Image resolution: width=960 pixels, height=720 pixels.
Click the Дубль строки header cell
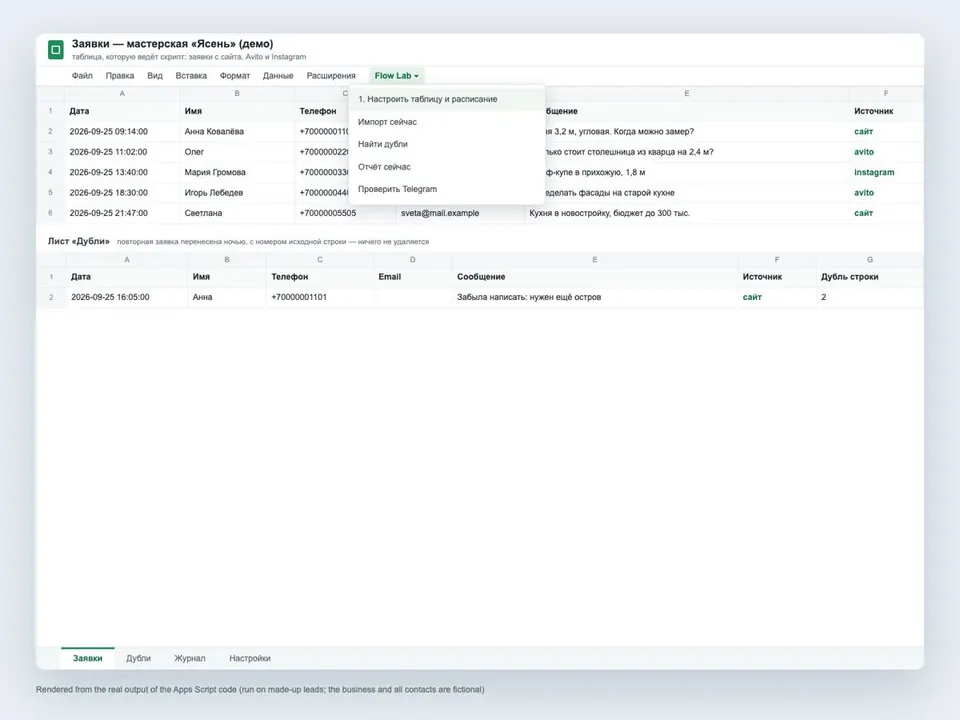point(870,277)
